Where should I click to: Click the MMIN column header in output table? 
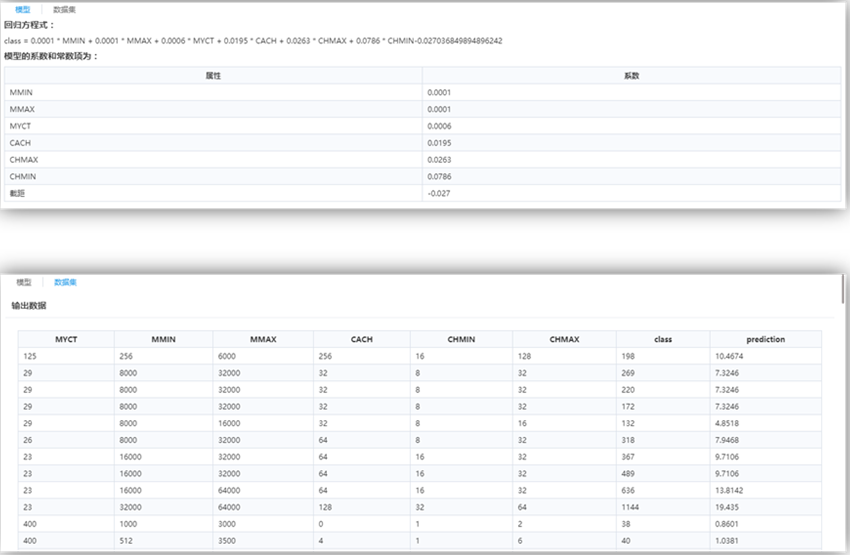click(x=163, y=339)
